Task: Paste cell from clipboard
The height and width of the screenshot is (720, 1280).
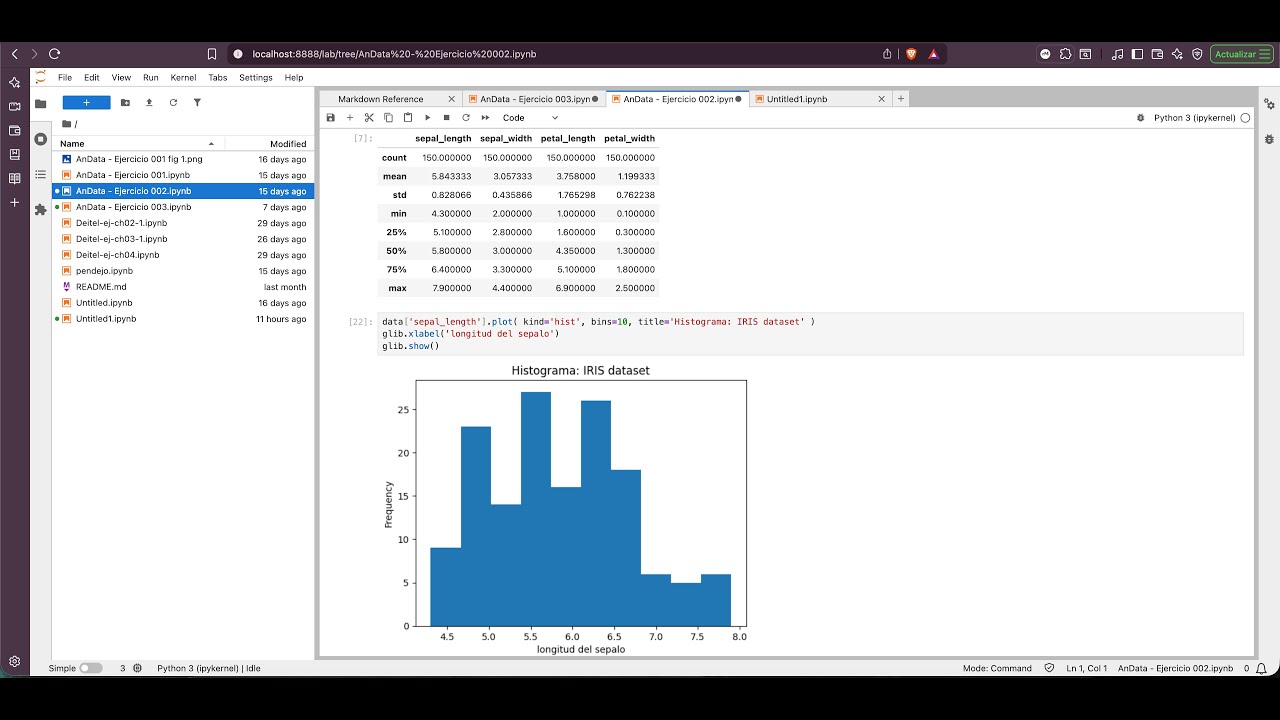Action: (408, 118)
